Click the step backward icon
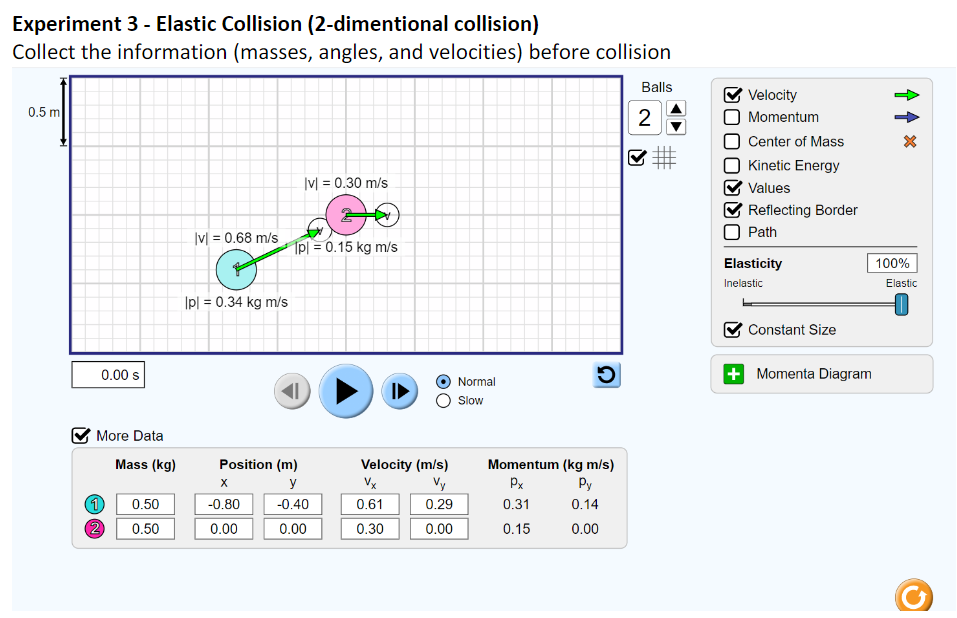 point(292,391)
